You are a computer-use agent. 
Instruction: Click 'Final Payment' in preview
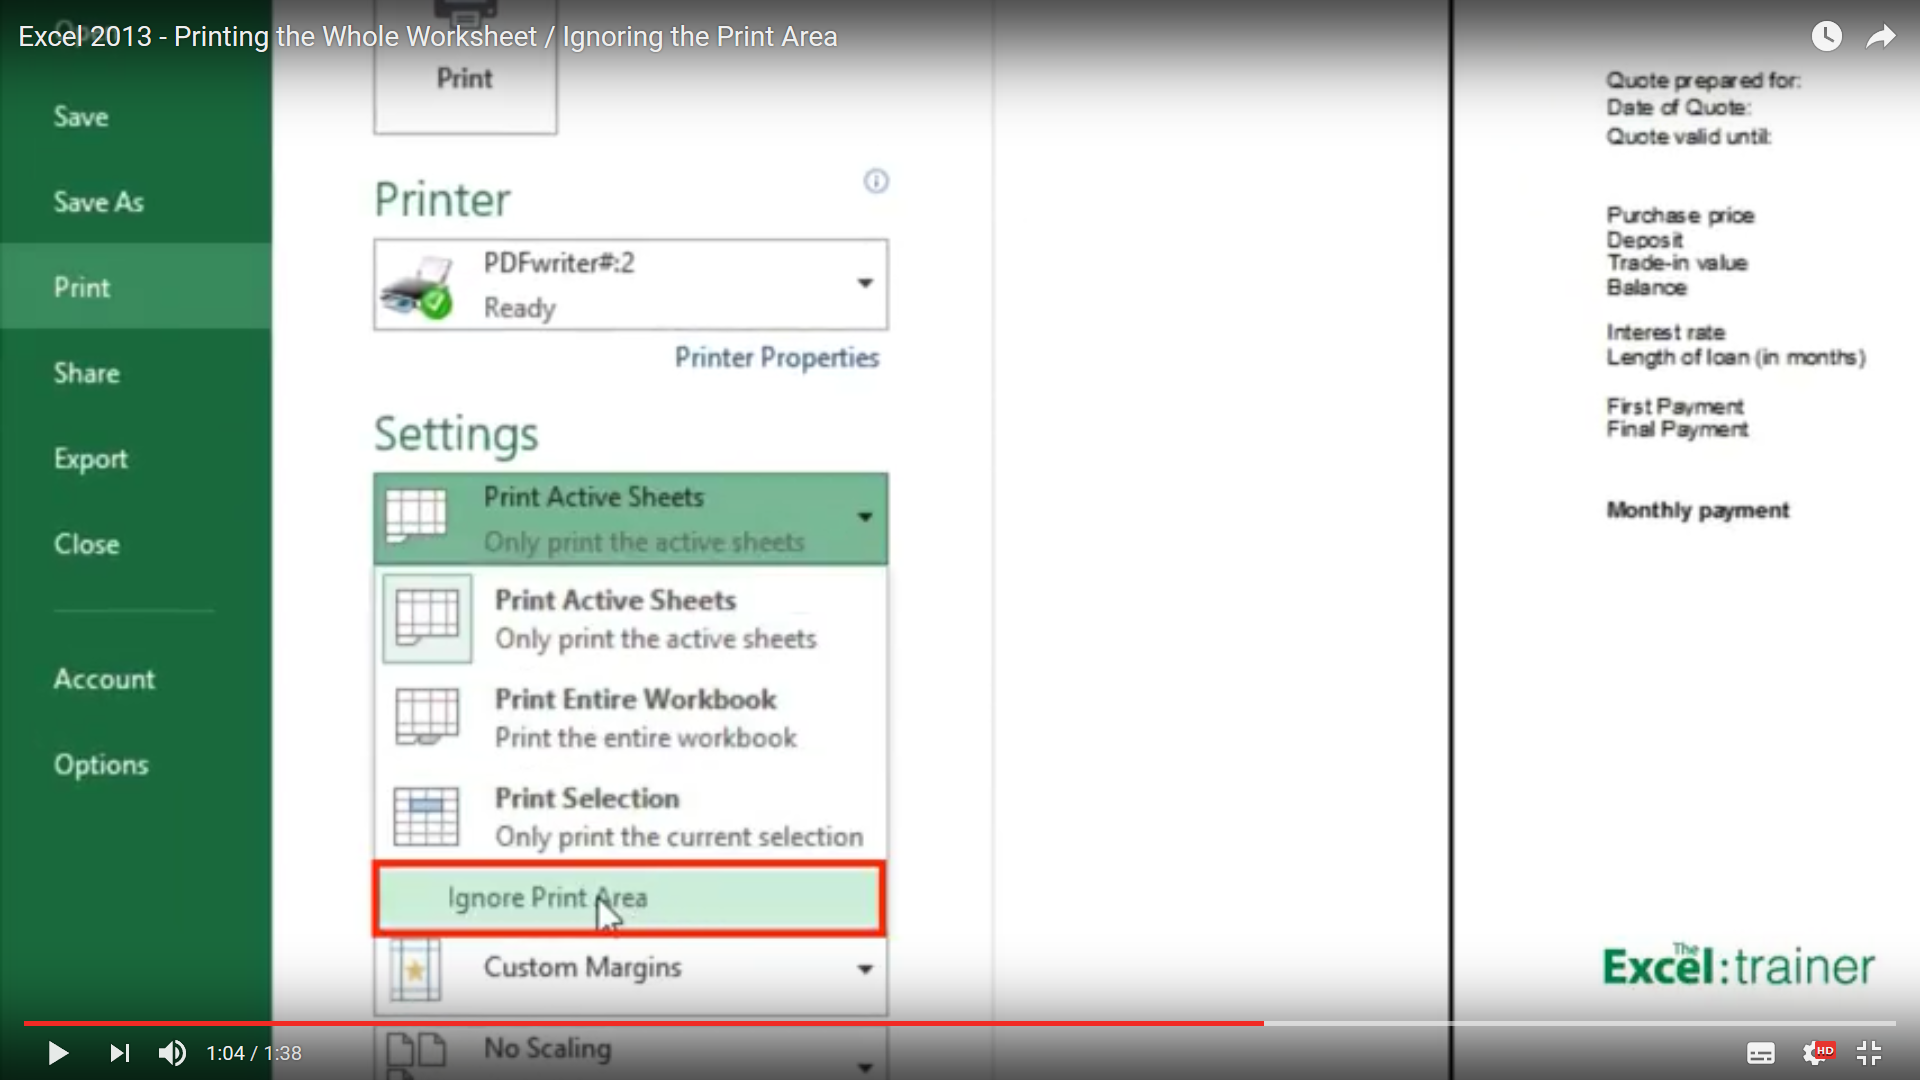coord(1677,429)
